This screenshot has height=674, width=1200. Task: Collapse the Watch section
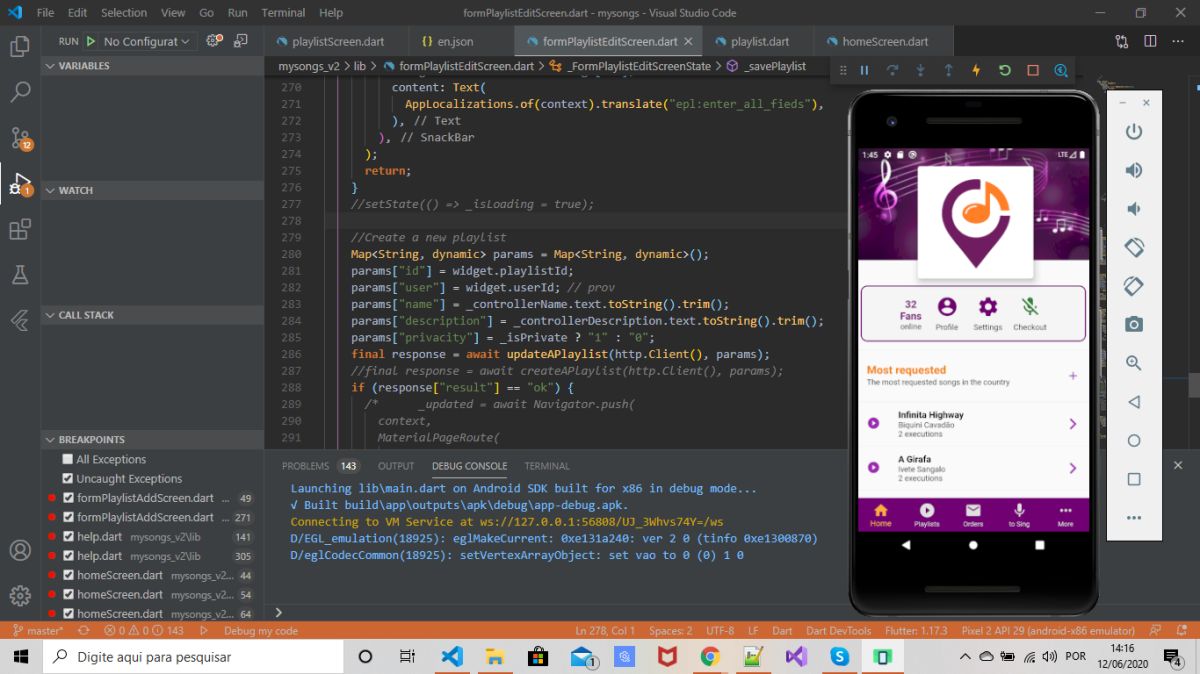pyautogui.click(x=152, y=190)
